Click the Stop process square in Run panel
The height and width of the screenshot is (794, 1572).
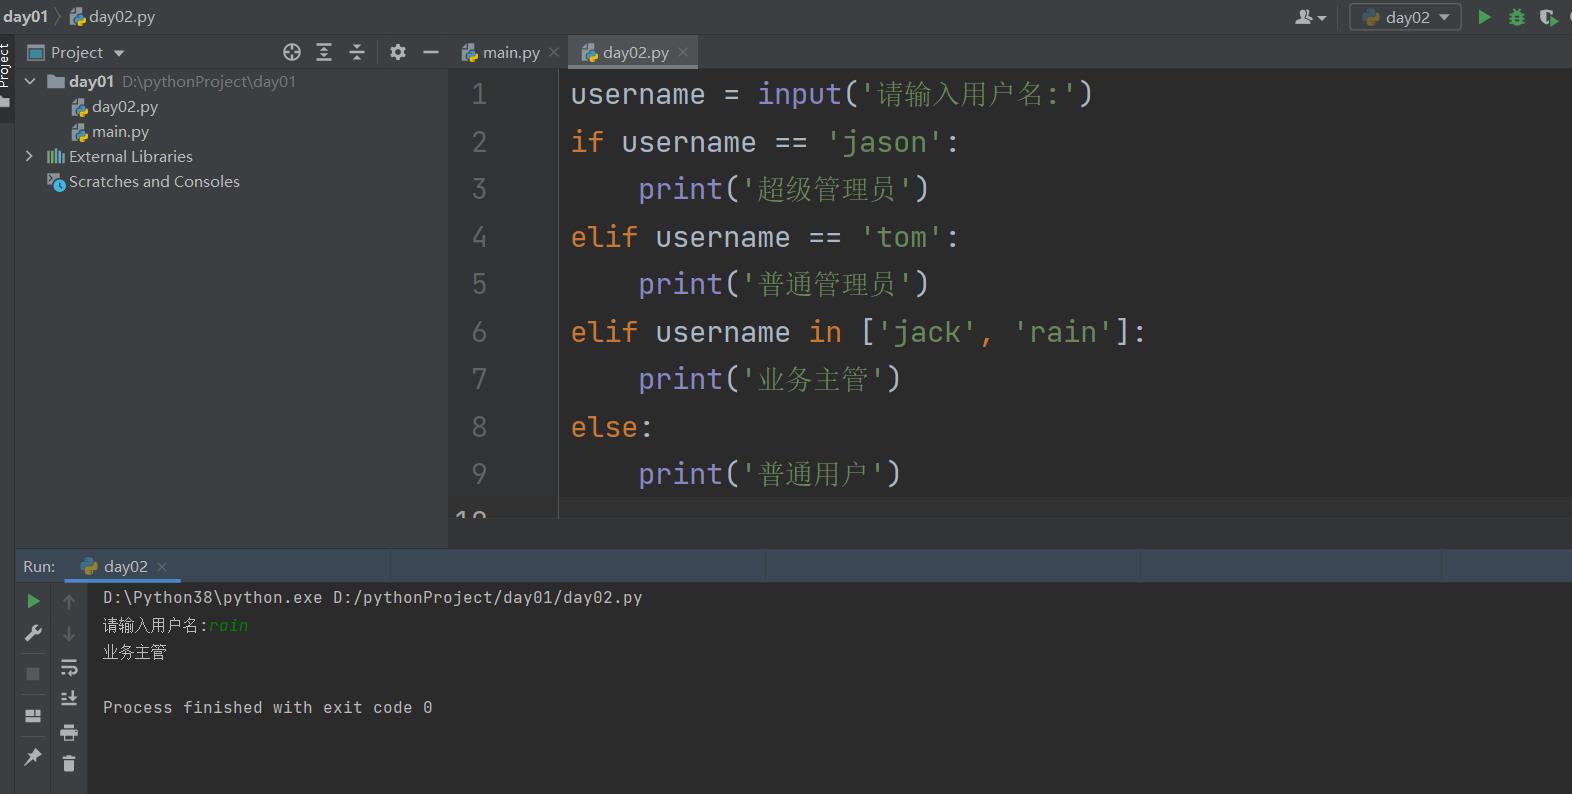33,673
